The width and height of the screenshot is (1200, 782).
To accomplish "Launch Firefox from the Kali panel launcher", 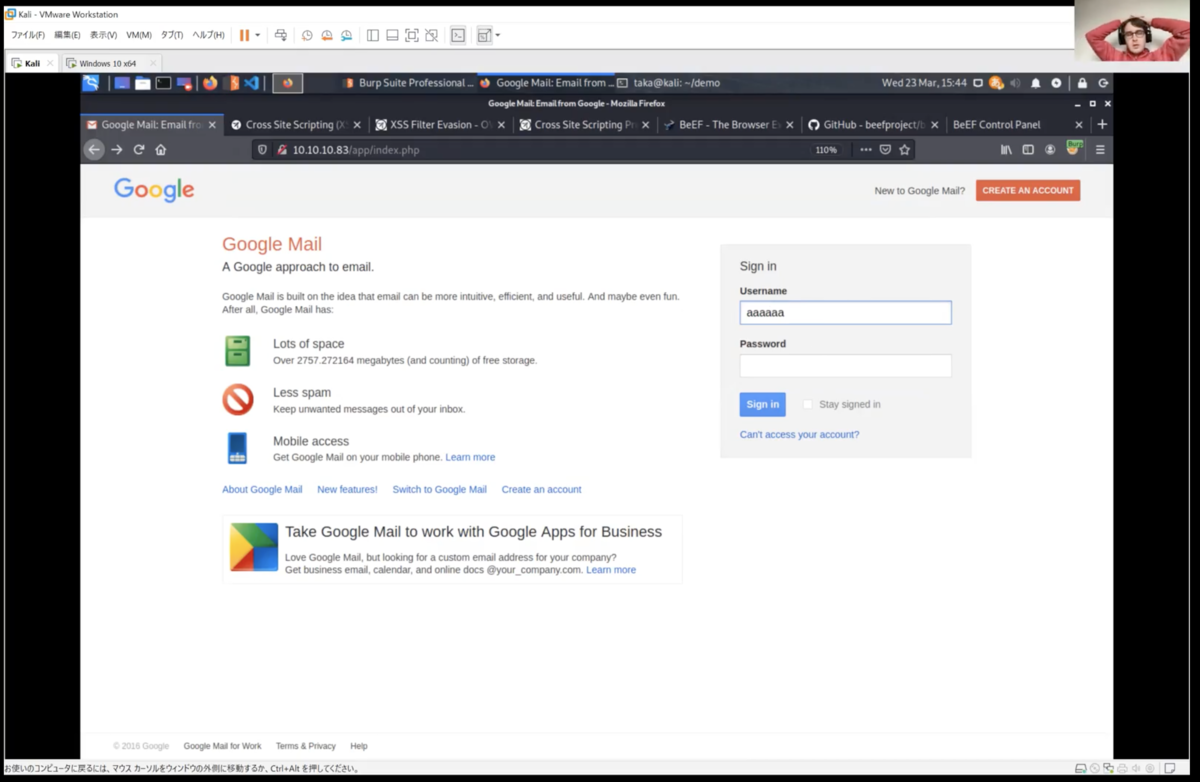I will tap(210, 83).
